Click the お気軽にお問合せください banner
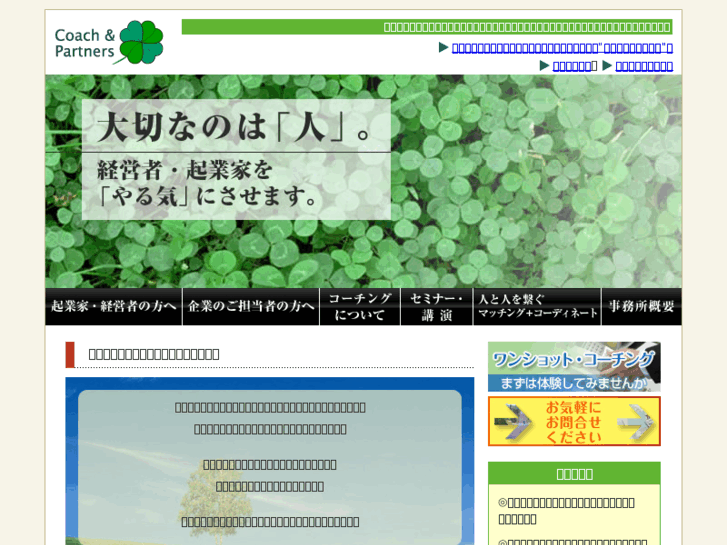Image resolution: width=727 pixels, height=545 pixels. pyautogui.click(x=574, y=421)
